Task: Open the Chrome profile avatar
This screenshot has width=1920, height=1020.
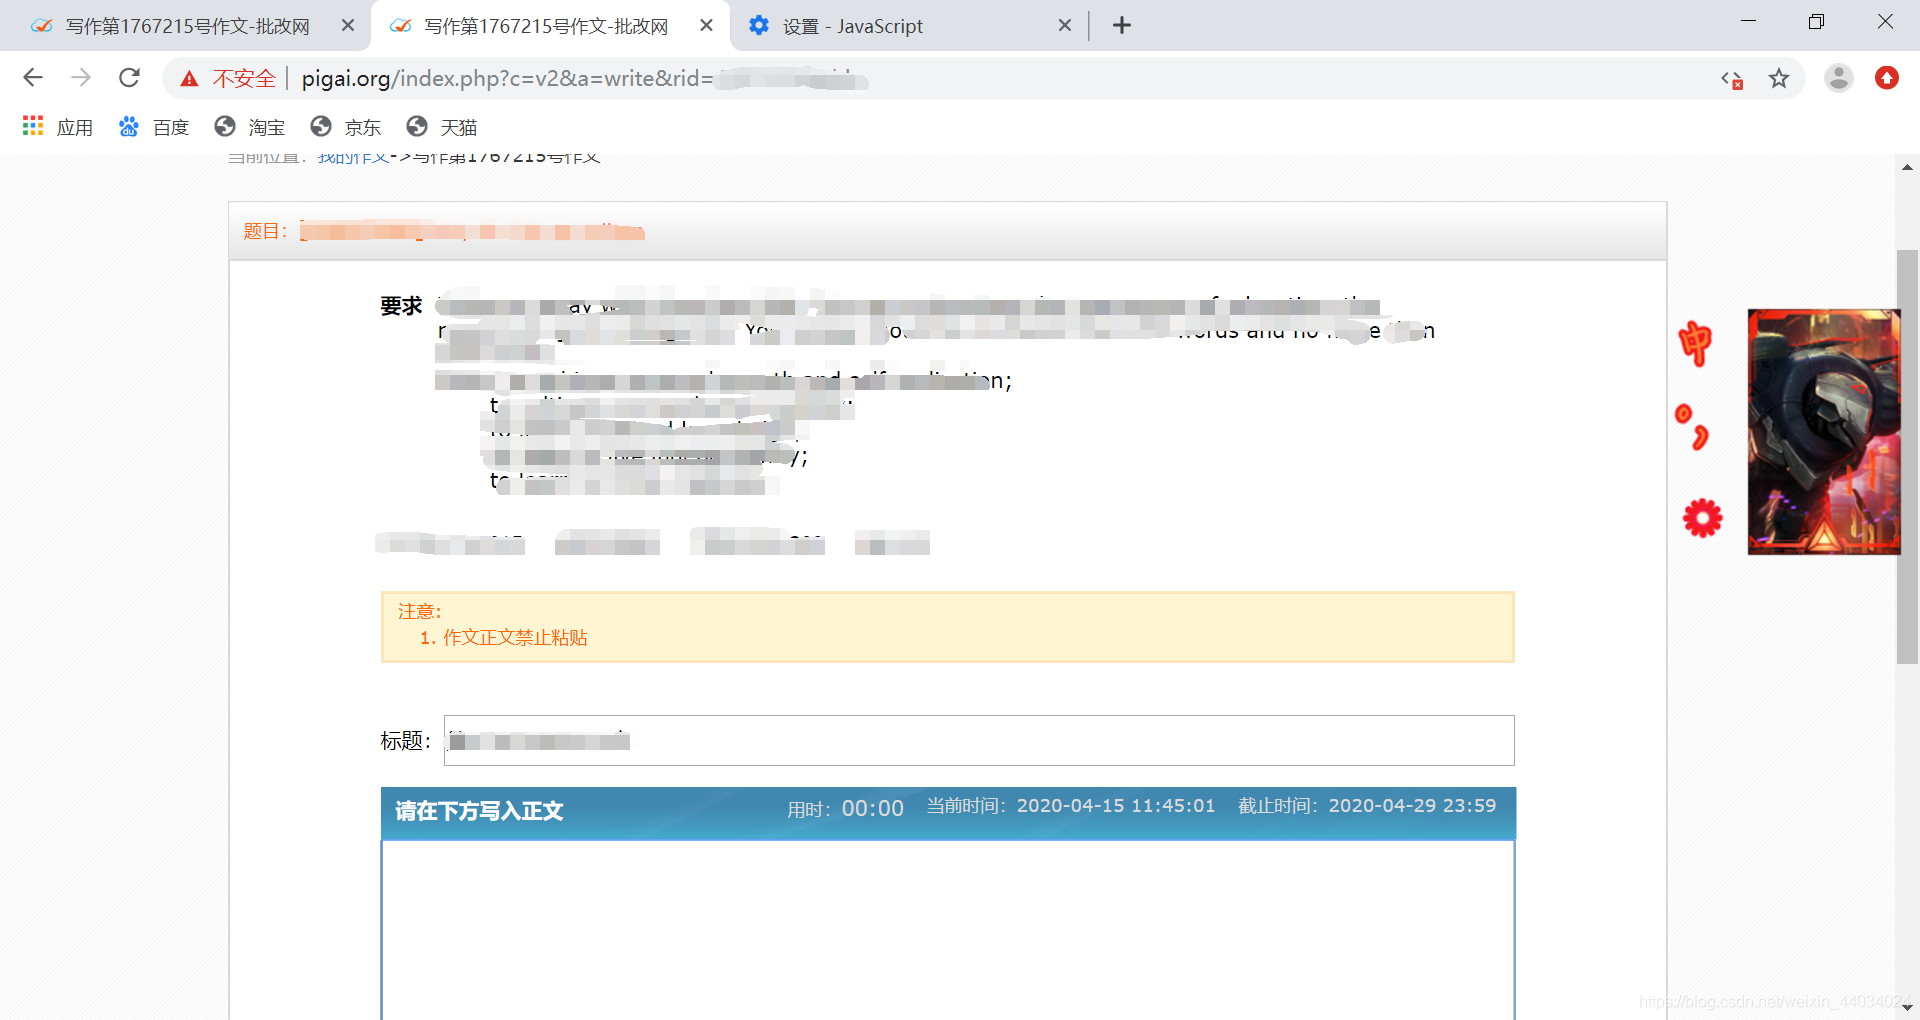Action: (x=1838, y=78)
